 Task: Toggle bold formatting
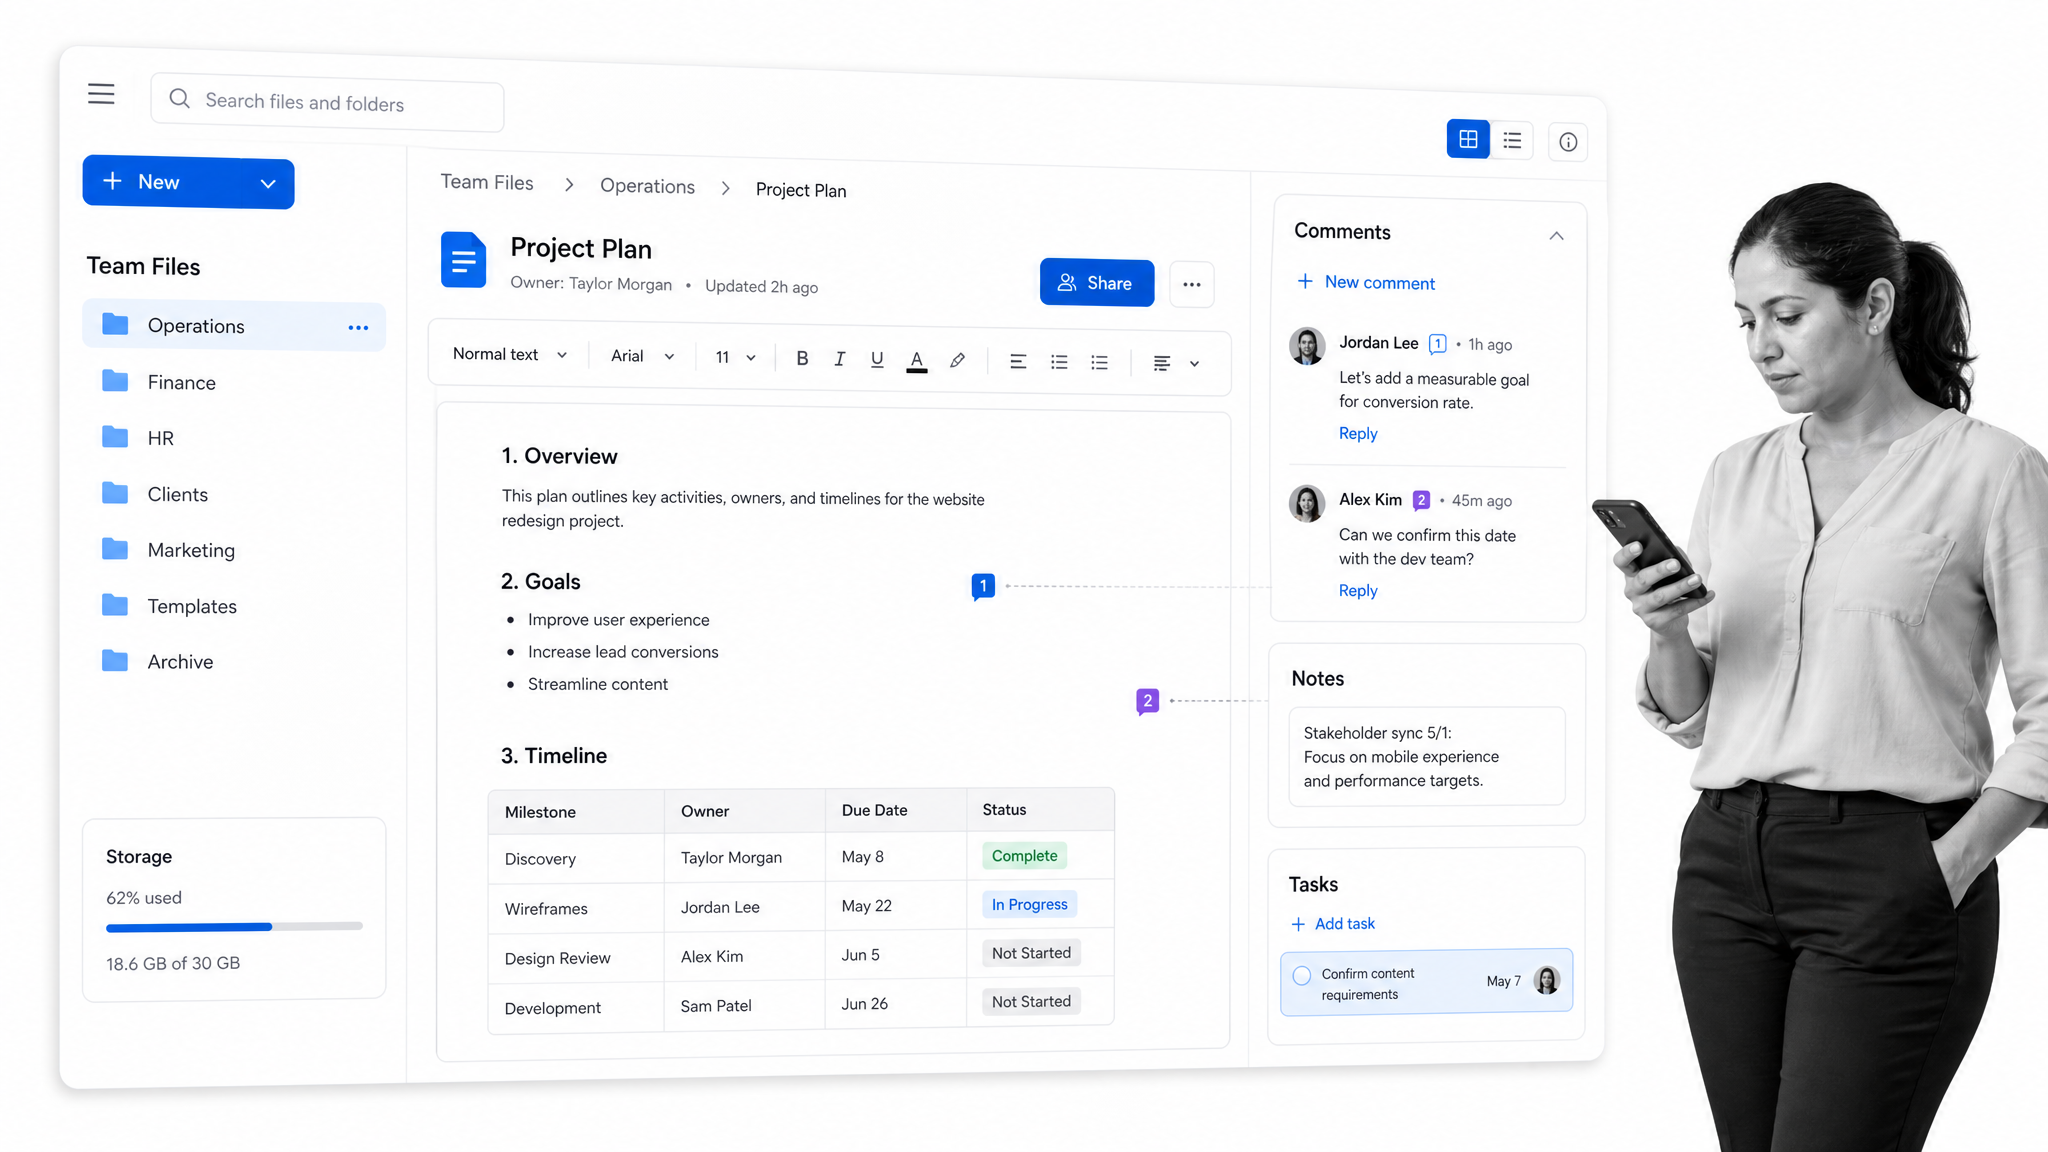pos(802,358)
